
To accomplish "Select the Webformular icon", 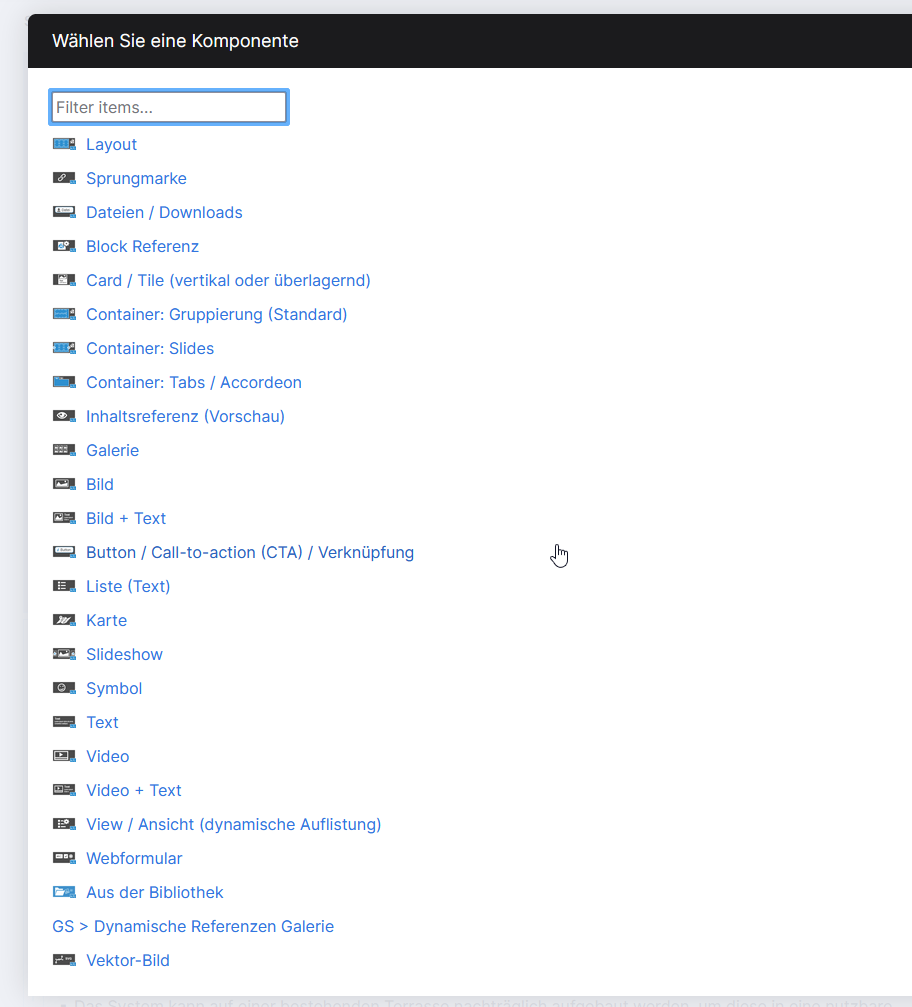I will tap(64, 857).
